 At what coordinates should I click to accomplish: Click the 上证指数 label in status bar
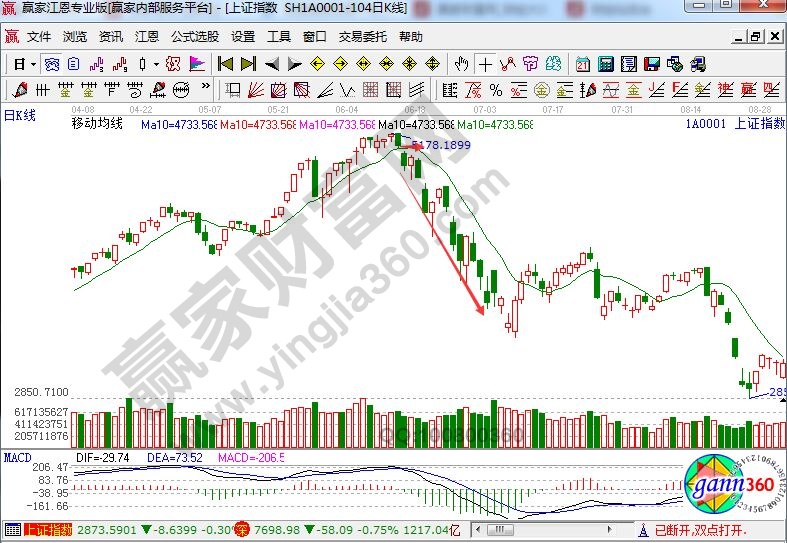coord(47,529)
